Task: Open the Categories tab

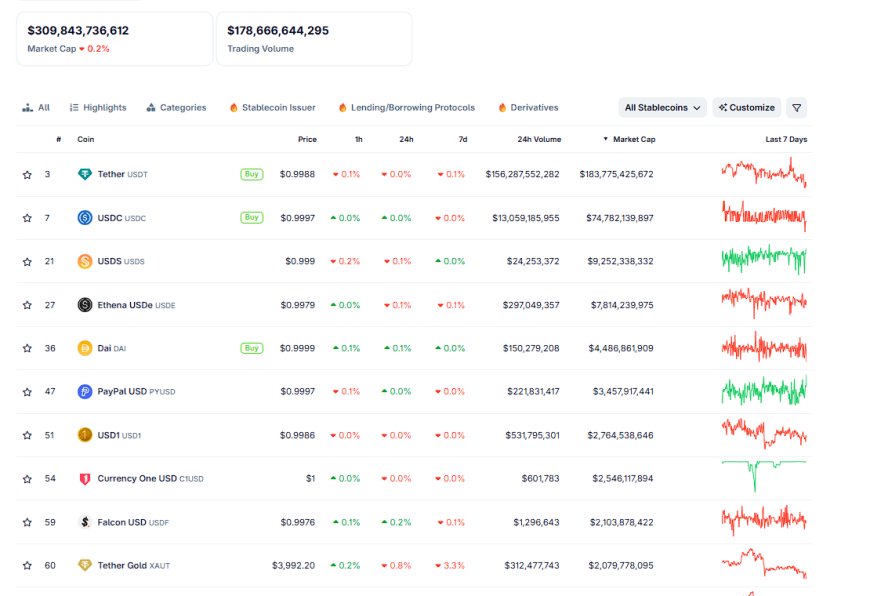Action: (x=176, y=108)
